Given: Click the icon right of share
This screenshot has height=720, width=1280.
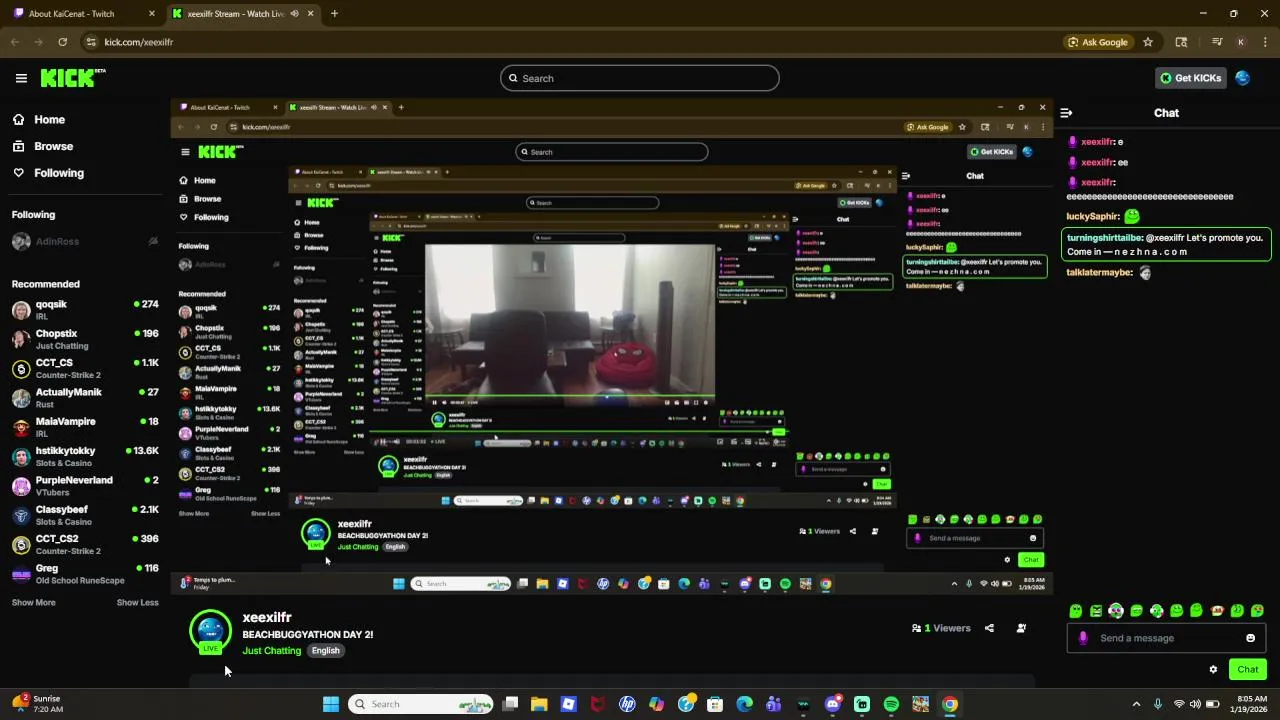Looking at the screenshot, I should point(1021,628).
